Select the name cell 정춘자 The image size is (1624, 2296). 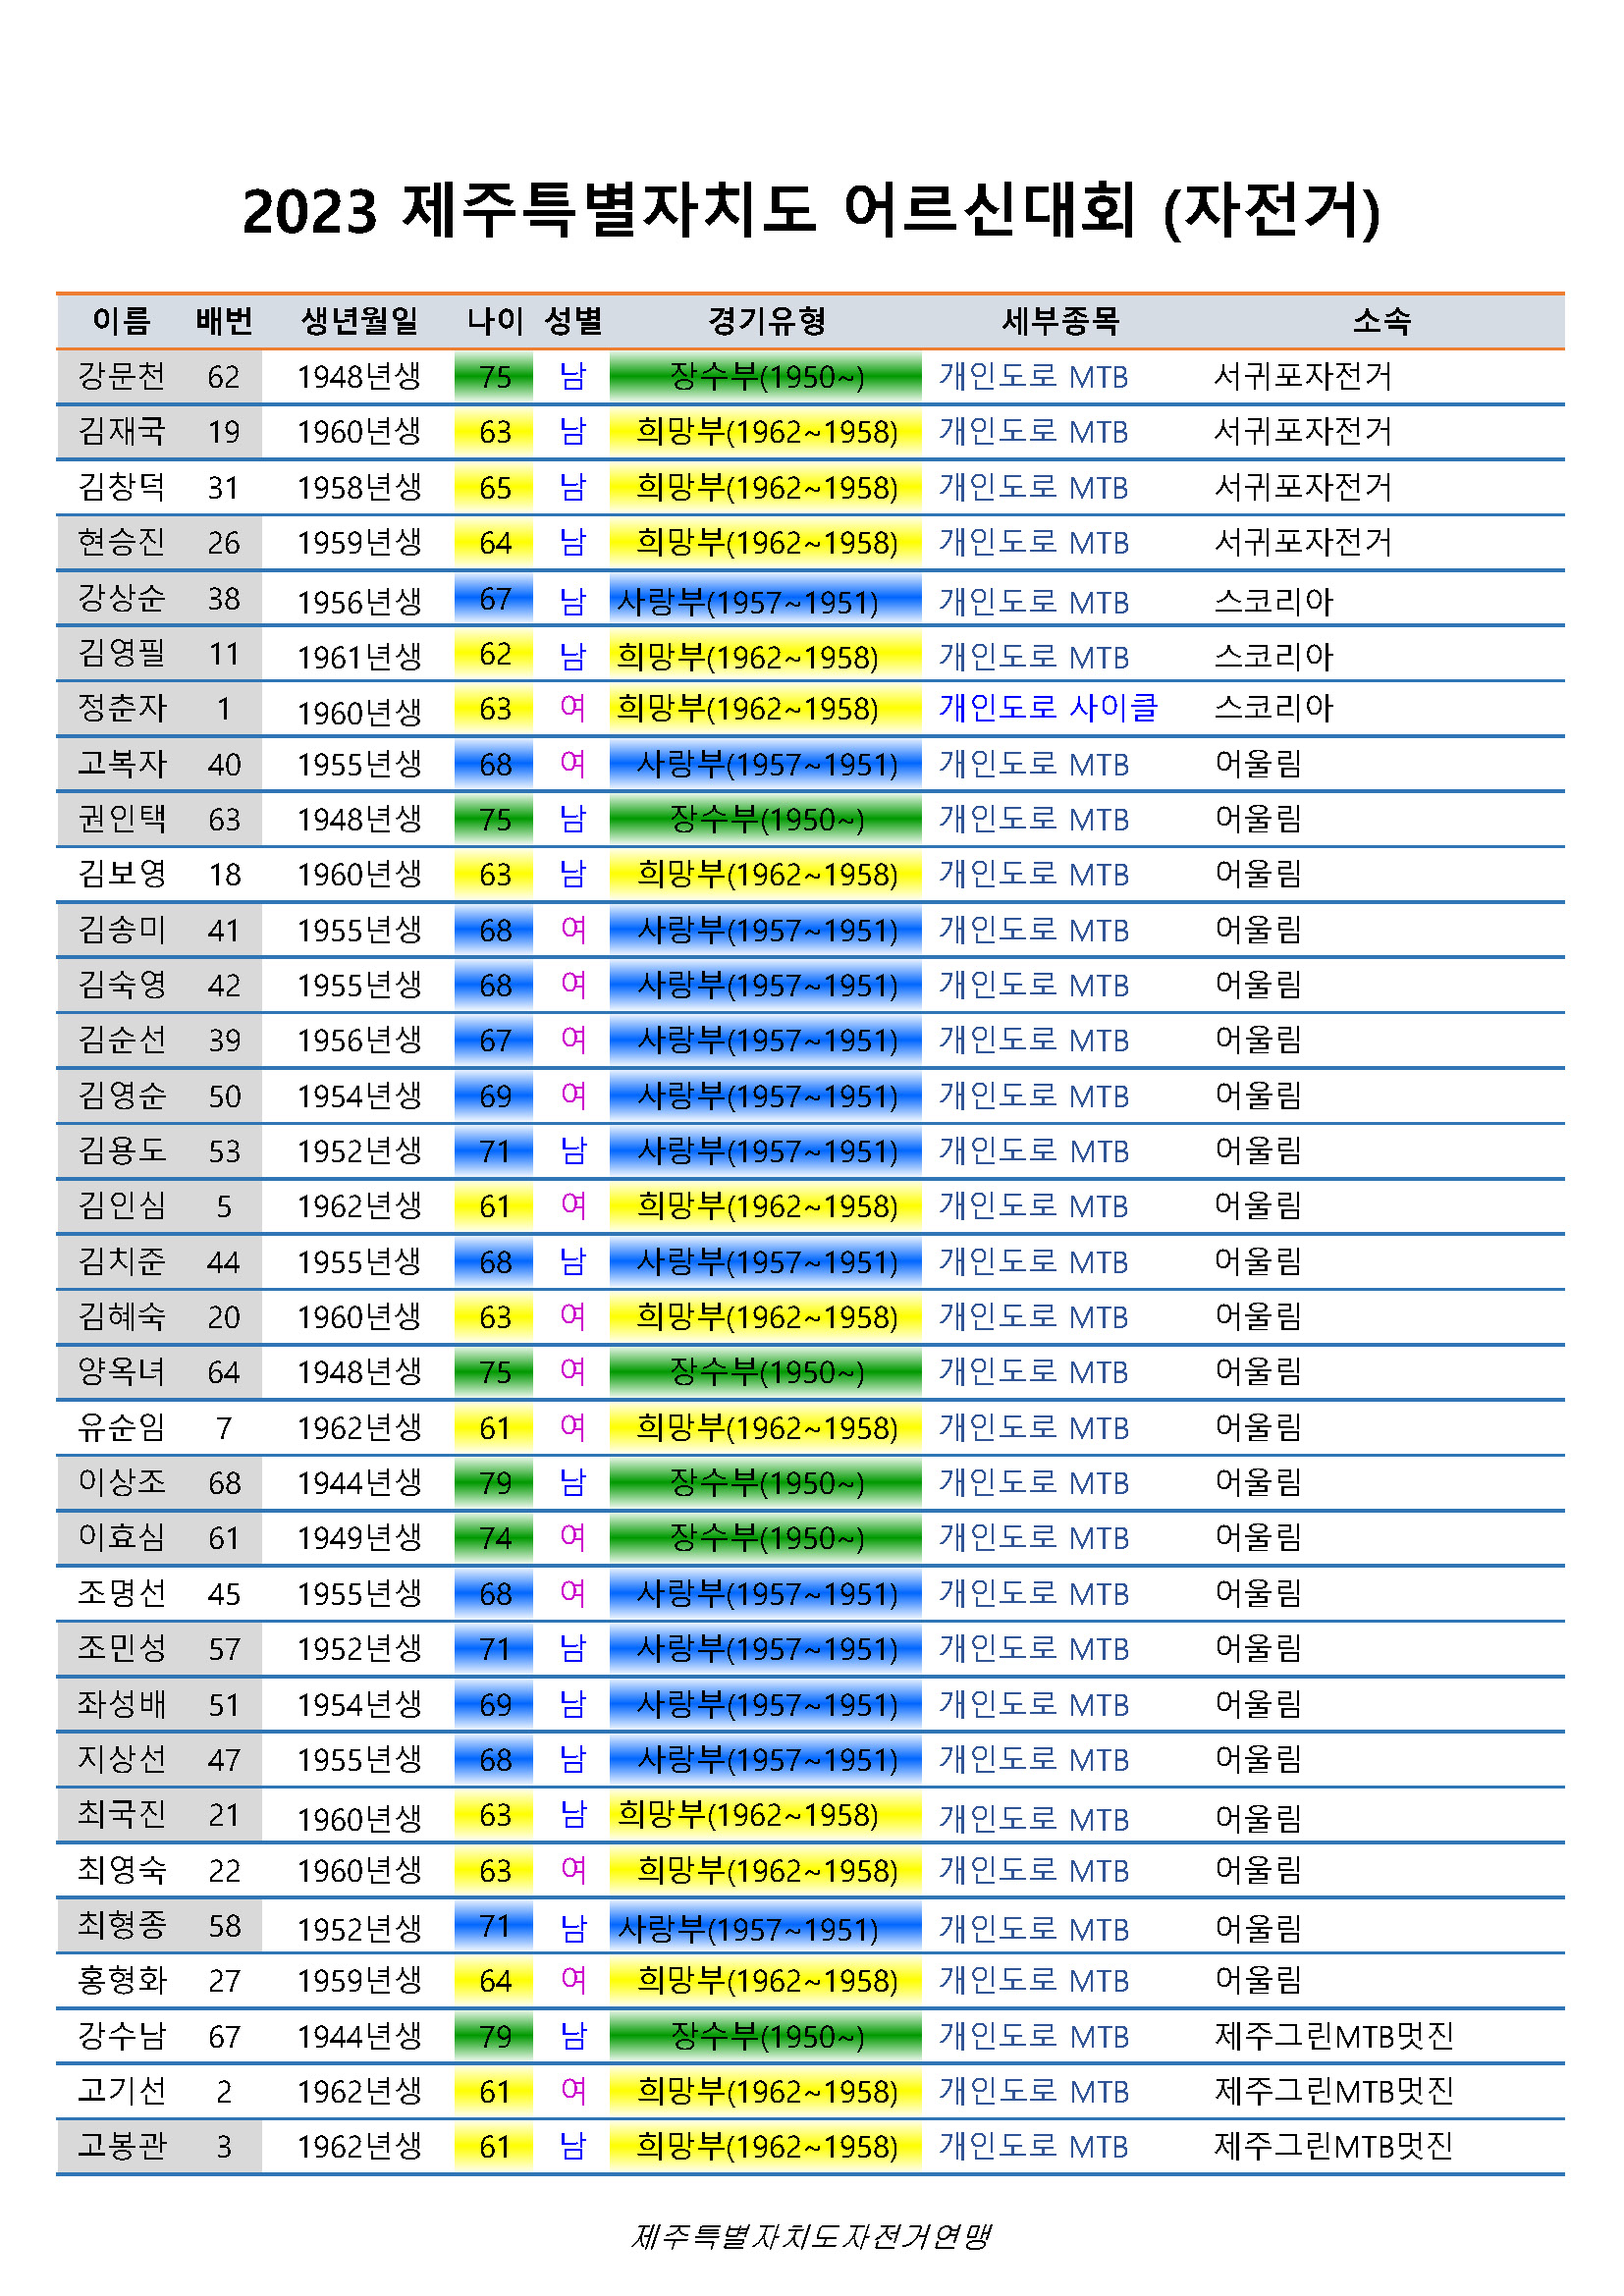[x=121, y=708]
